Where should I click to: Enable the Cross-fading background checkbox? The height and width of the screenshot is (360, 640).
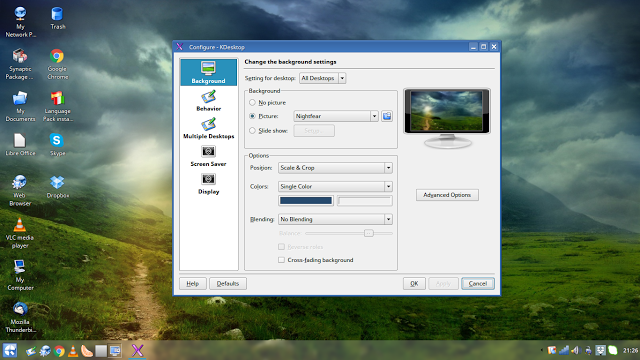pos(281,260)
